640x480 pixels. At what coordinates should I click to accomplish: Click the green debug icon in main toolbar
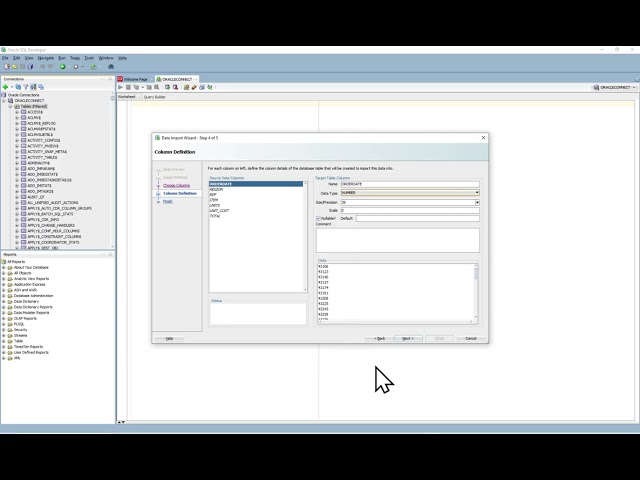pyautogui.click(x=93, y=67)
